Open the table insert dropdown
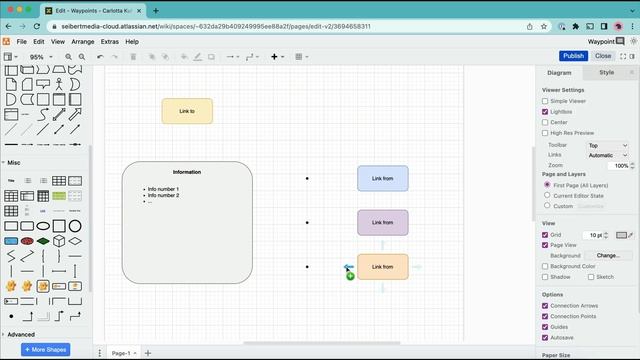 click(x=302, y=57)
